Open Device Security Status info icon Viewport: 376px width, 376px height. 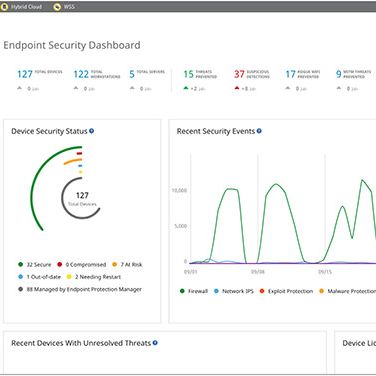coord(91,131)
